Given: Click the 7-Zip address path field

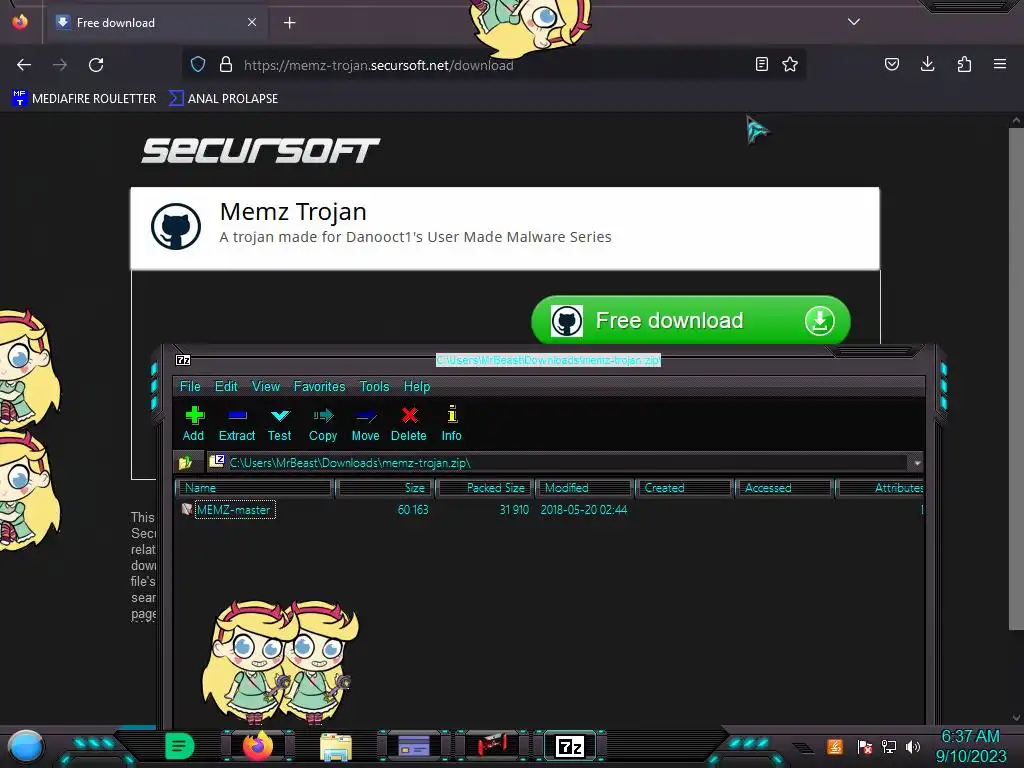Looking at the screenshot, I should [557, 463].
